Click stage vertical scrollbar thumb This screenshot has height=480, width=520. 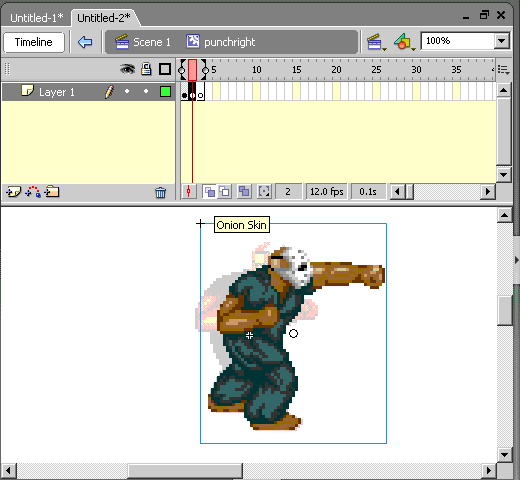(x=504, y=310)
